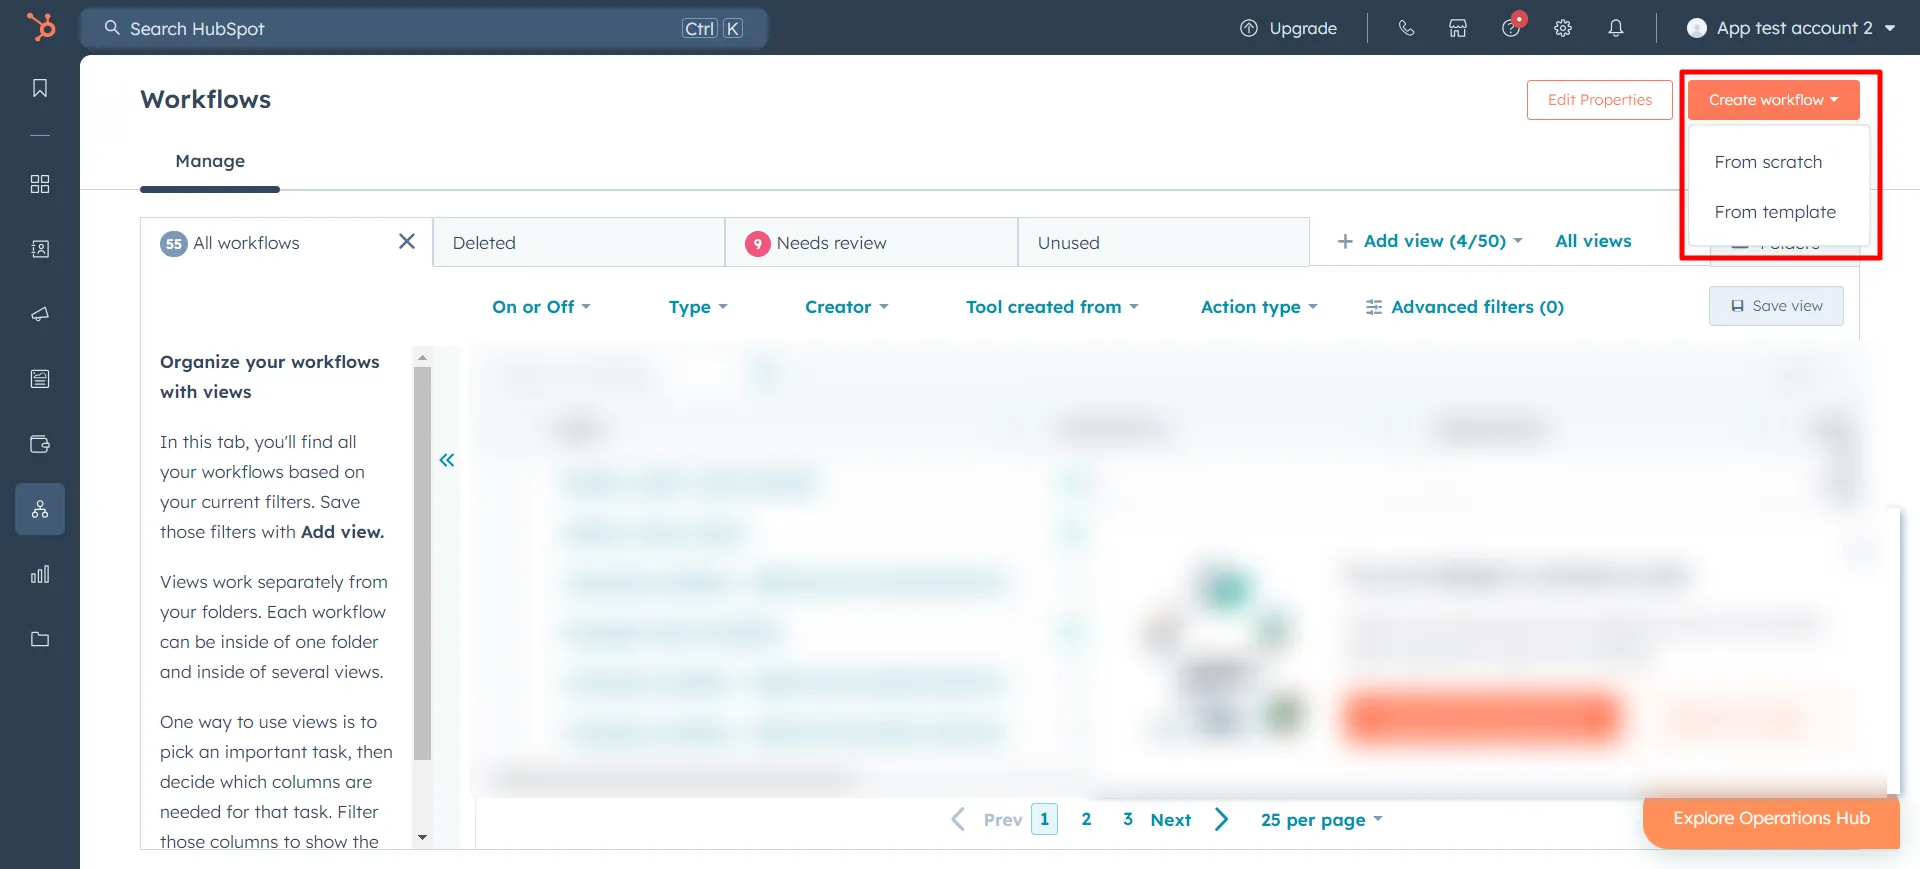Click the HubSpot sprocket logo
Screen dimensions: 1920x869
pyautogui.click(x=40, y=27)
